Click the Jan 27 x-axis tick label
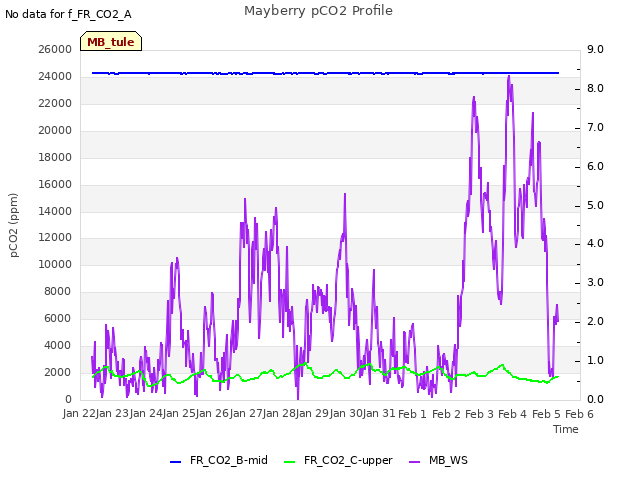Viewport: 640px width, 480px height. [246, 413]
